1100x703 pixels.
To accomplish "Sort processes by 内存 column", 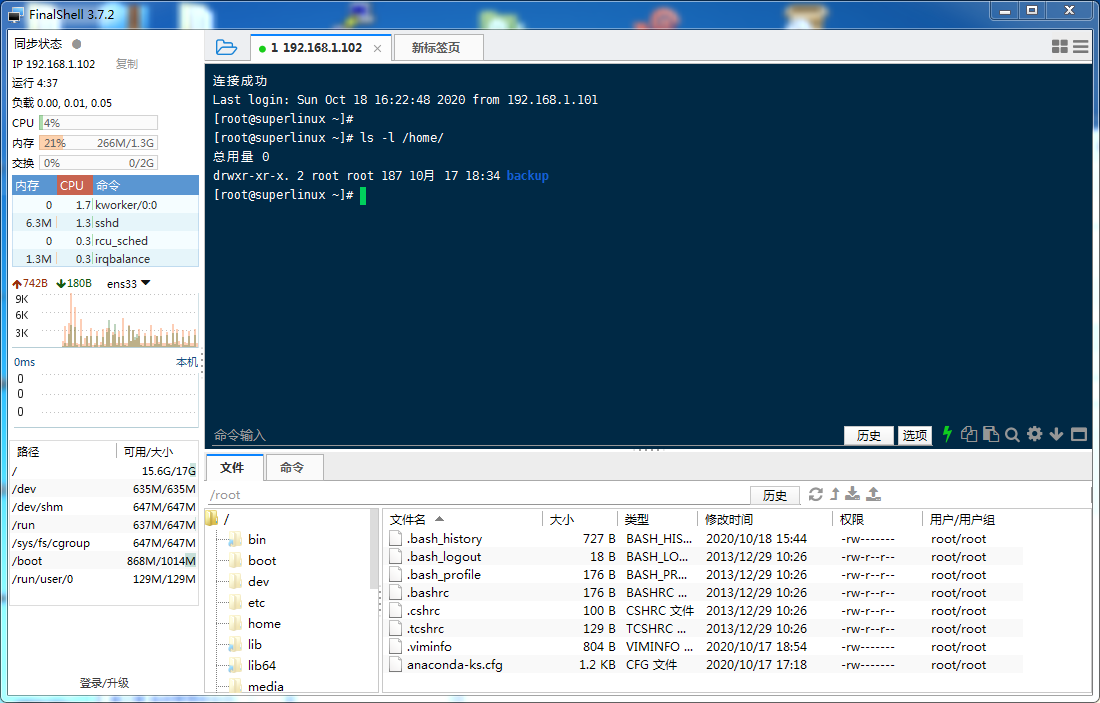I will (34, 185).
